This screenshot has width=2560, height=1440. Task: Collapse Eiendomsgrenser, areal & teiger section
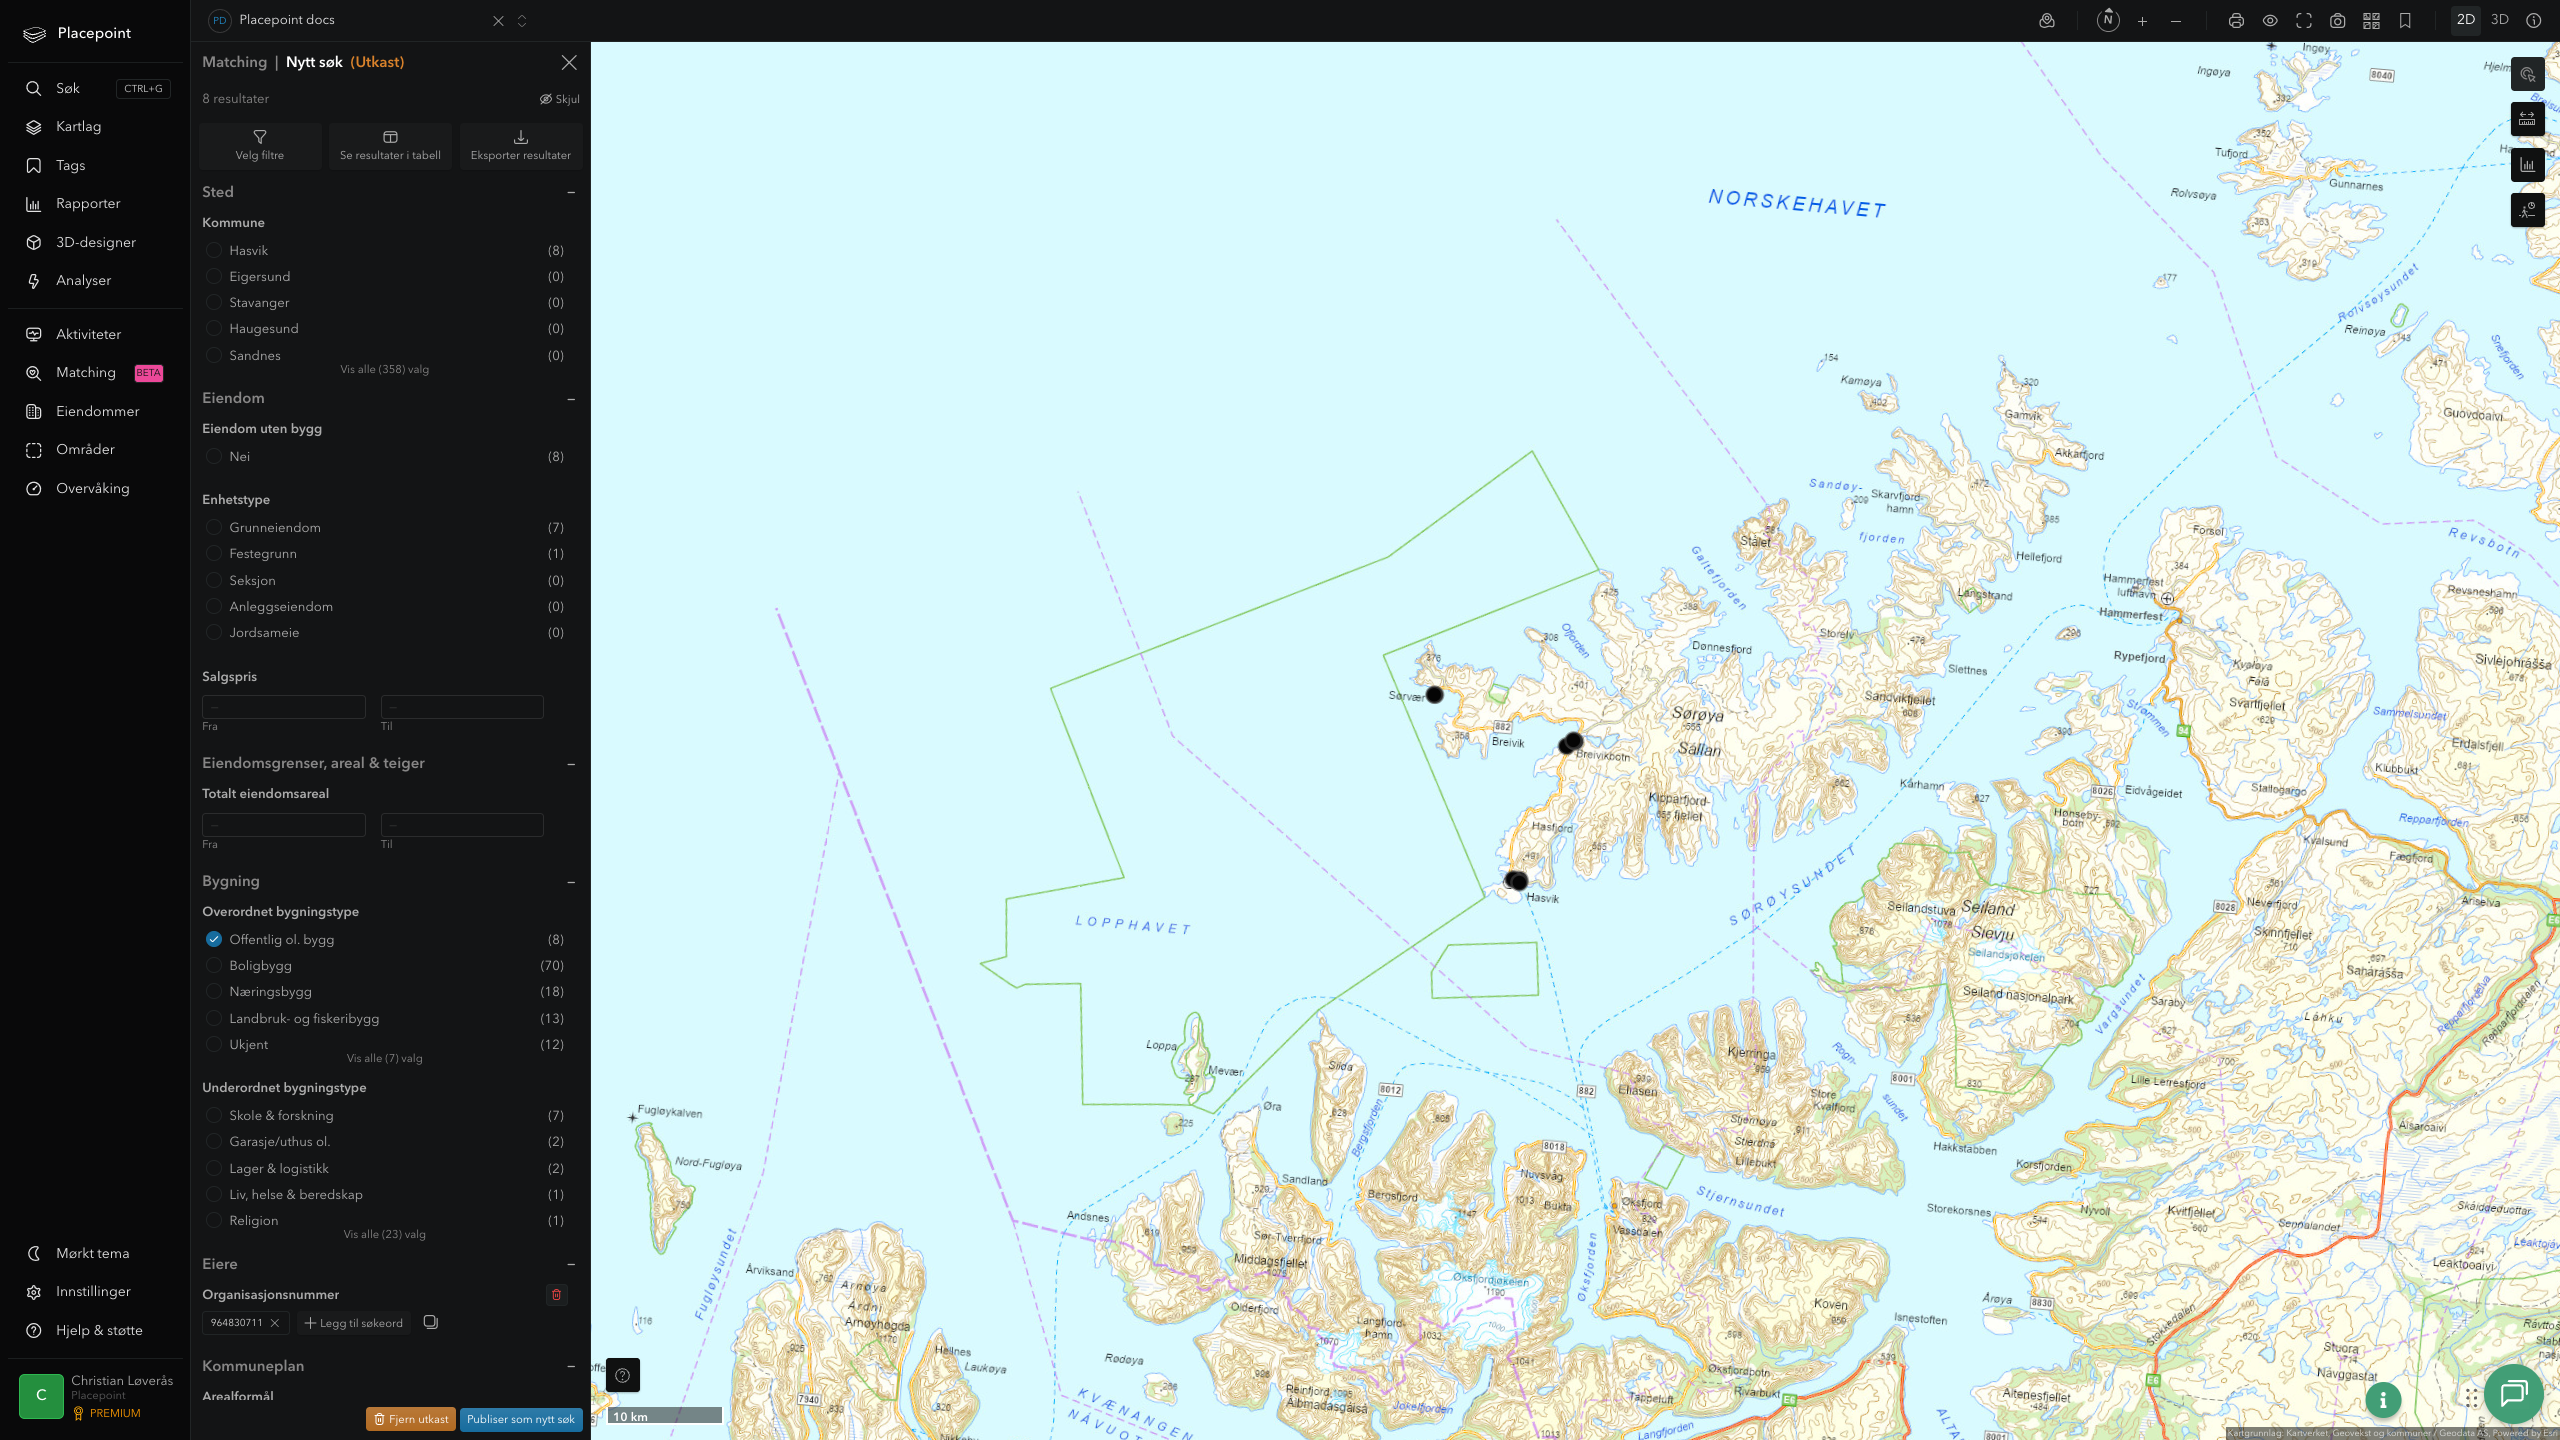571,764
